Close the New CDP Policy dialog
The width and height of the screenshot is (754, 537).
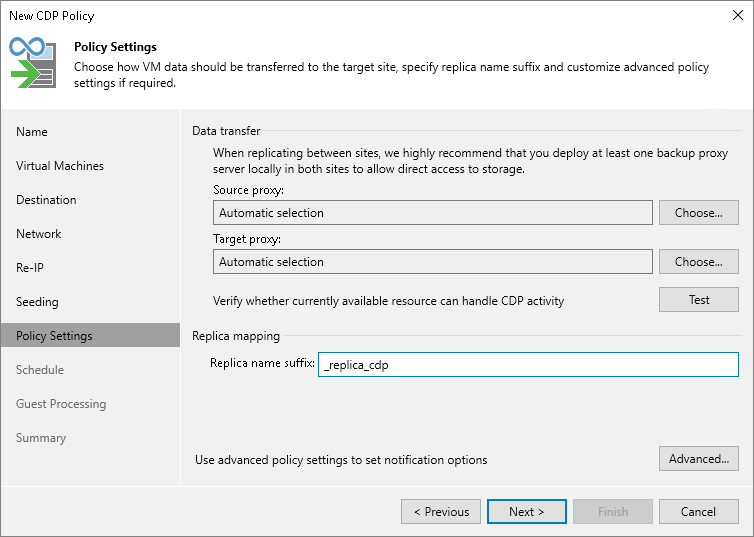pyautogui.click(x=738, y=15)
